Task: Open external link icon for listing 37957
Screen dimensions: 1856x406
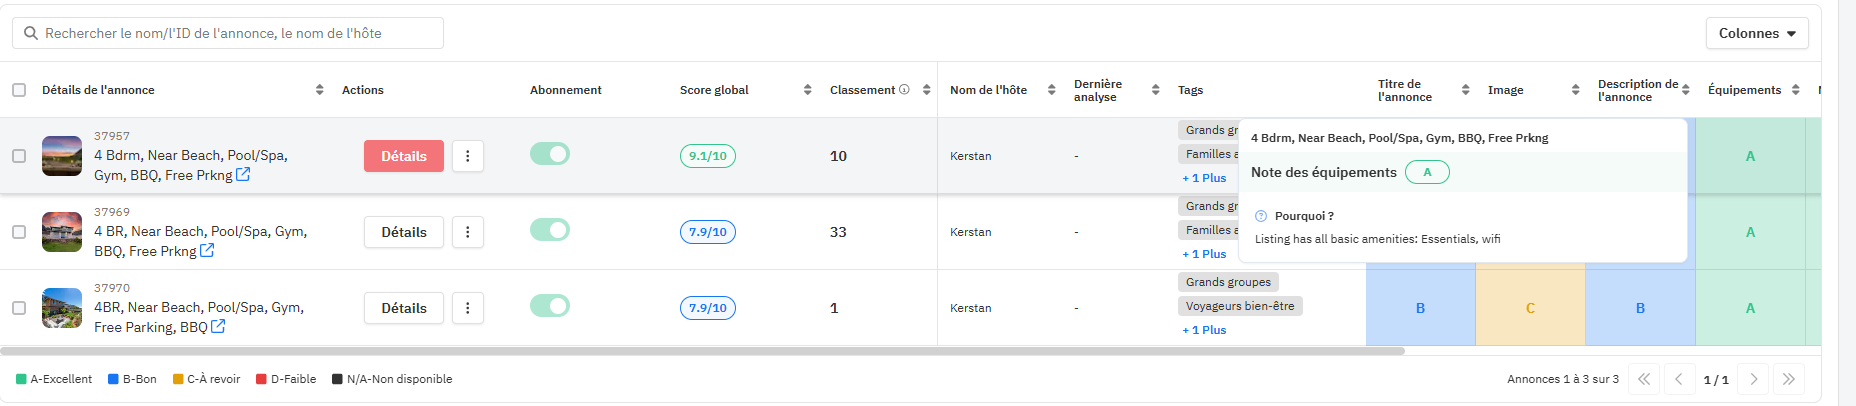Action: tap(243, 175)
